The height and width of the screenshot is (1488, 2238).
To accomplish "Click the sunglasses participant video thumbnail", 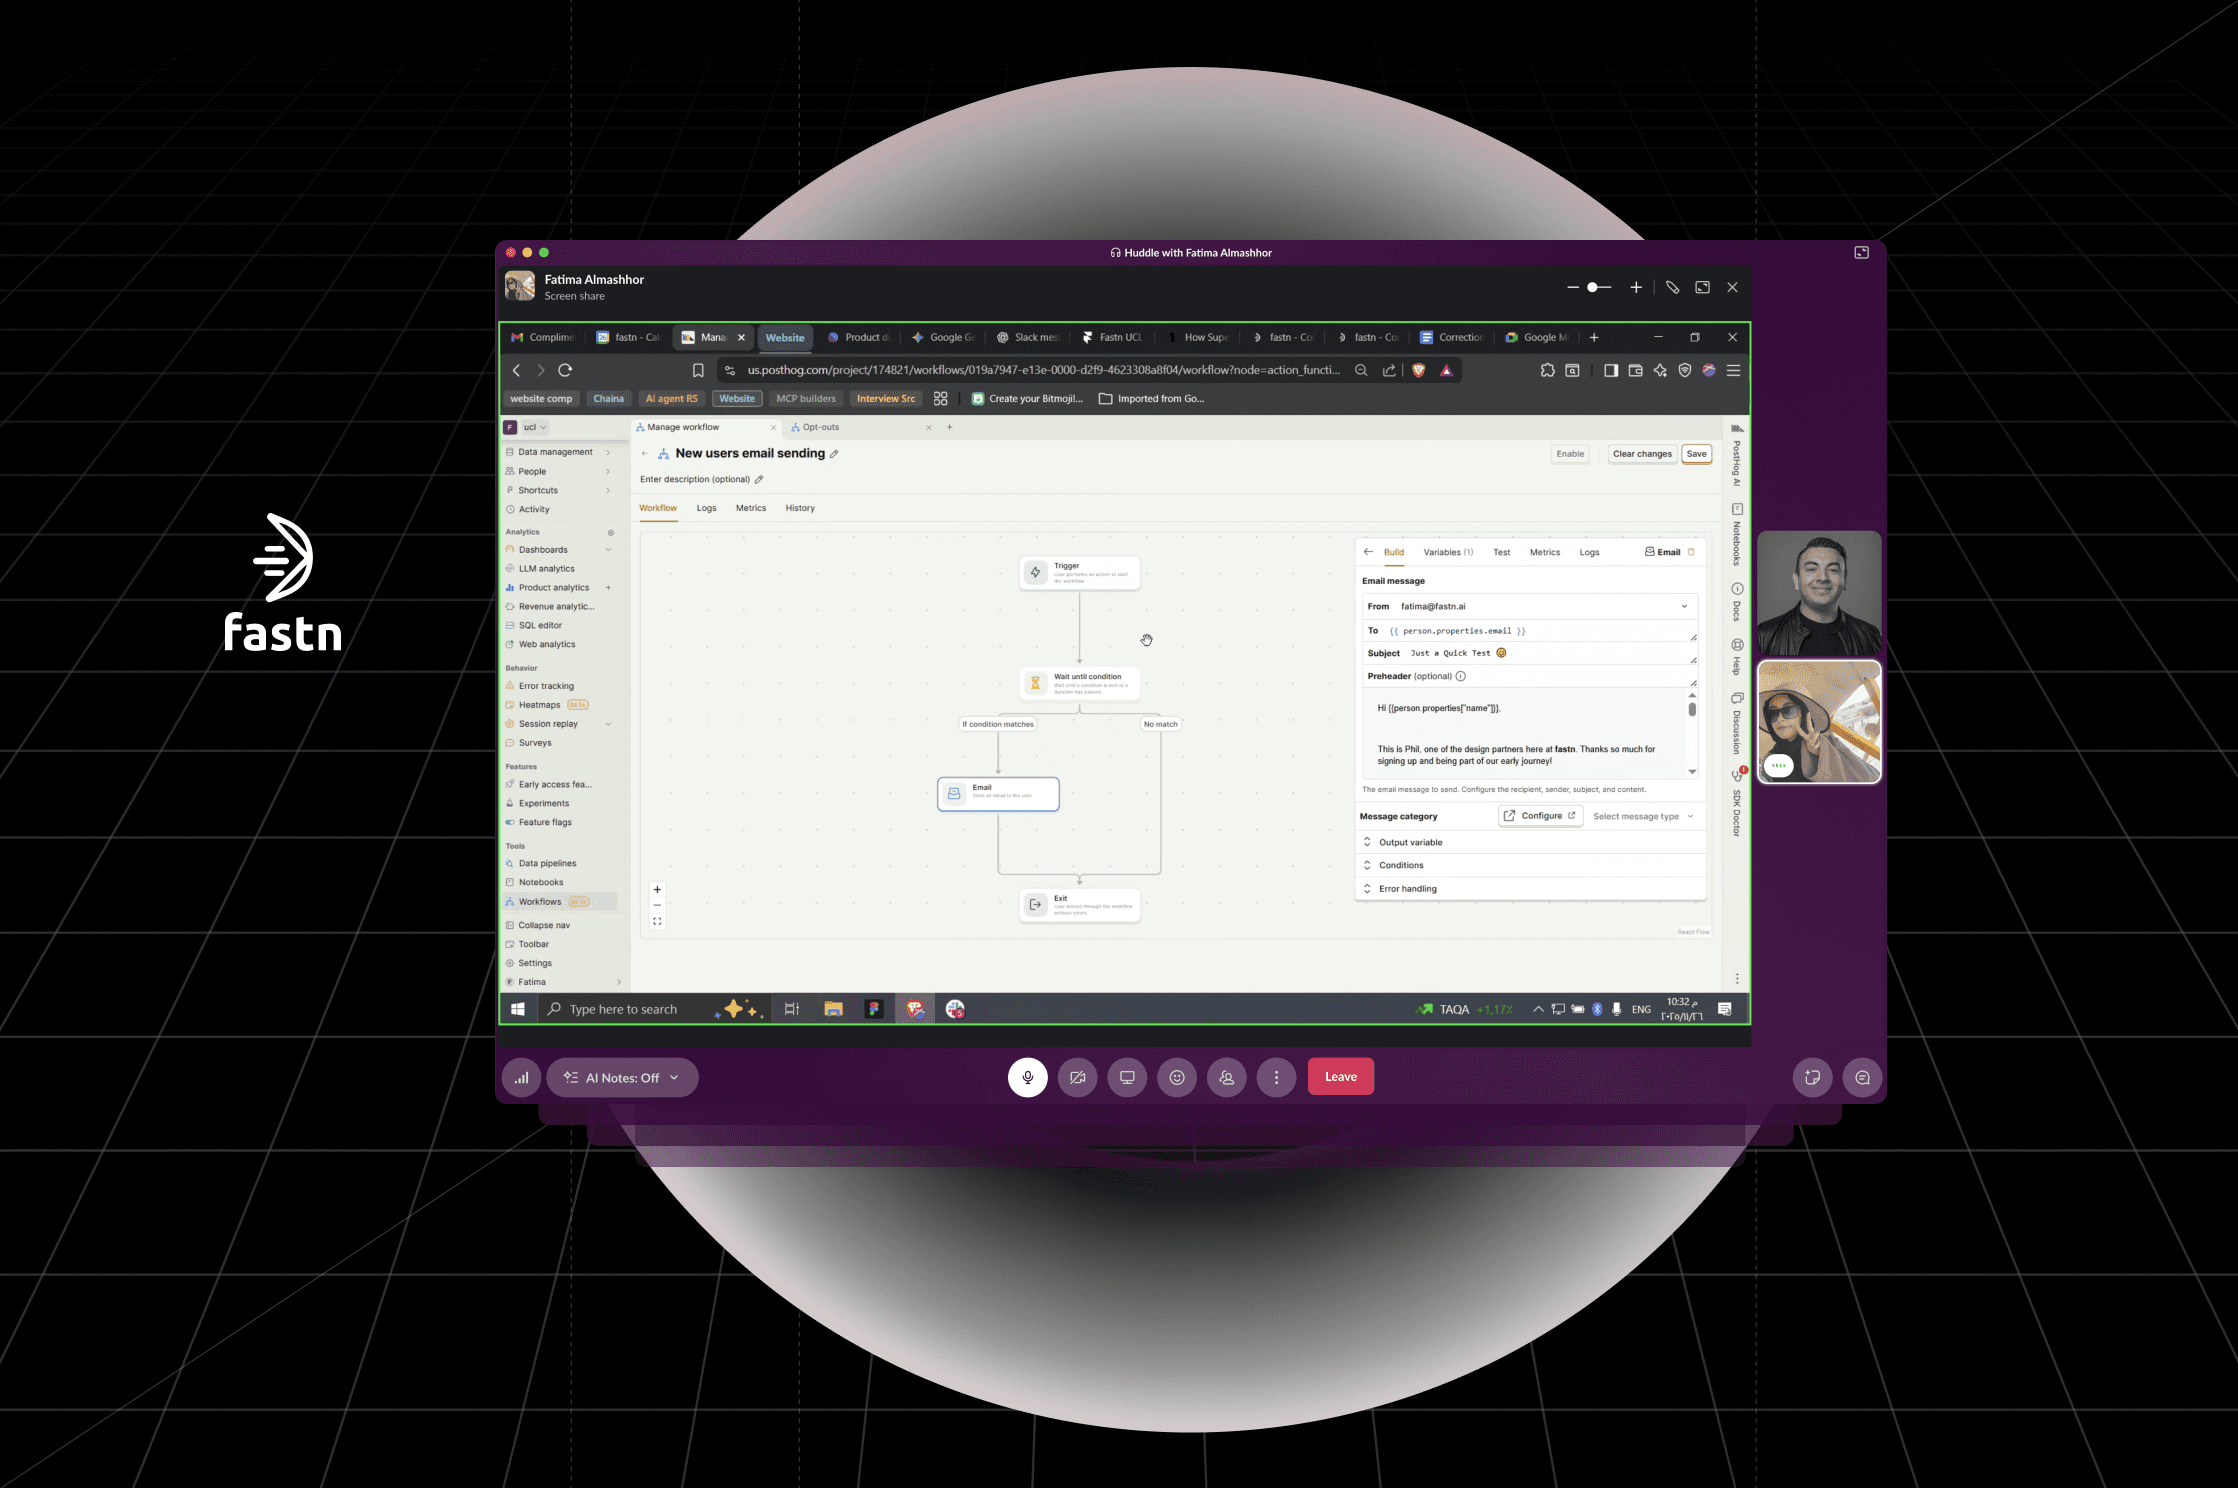I will tap(1819, 722).
